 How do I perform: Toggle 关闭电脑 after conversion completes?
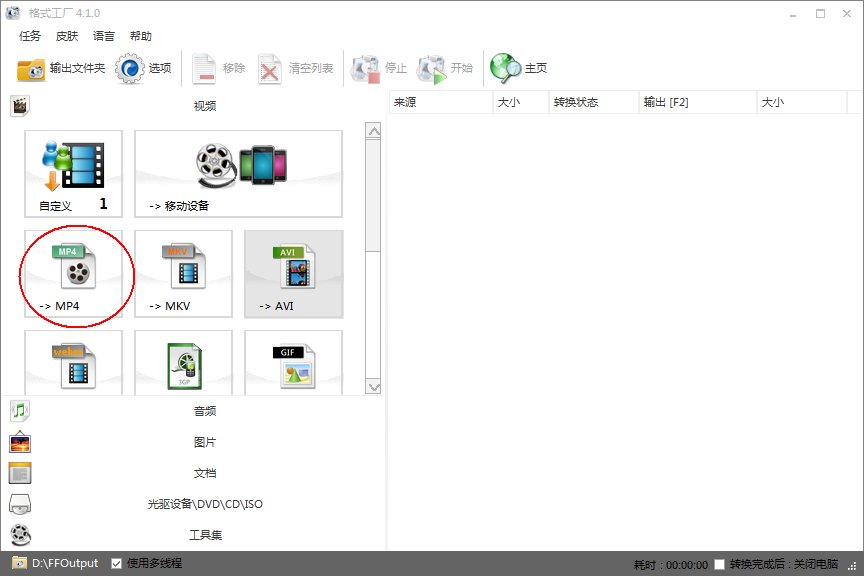click(719, 563)
